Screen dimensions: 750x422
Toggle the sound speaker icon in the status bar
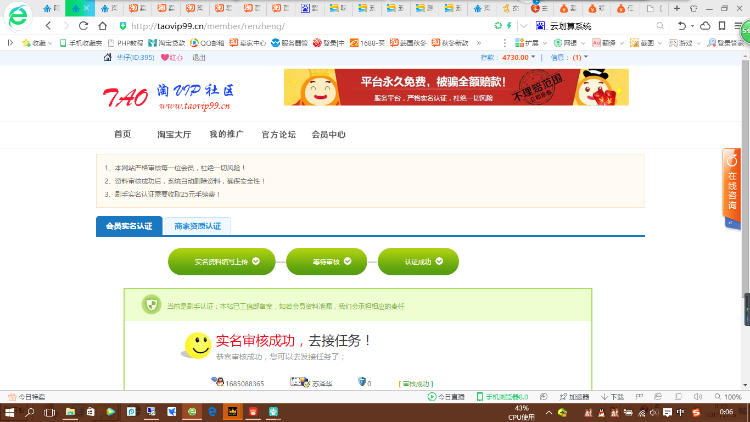click(x=698, y=397)
